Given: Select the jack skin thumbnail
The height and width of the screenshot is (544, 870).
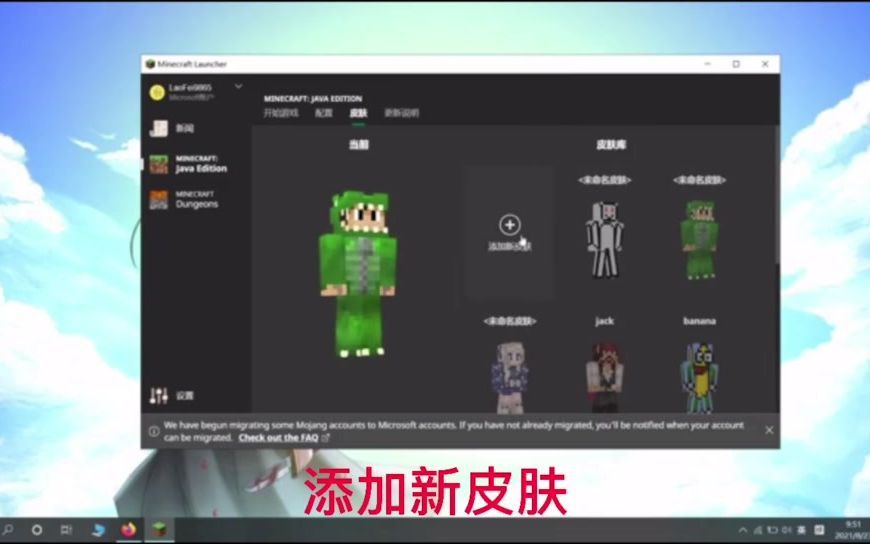Looking at the screenshot, I should point(604,377).
